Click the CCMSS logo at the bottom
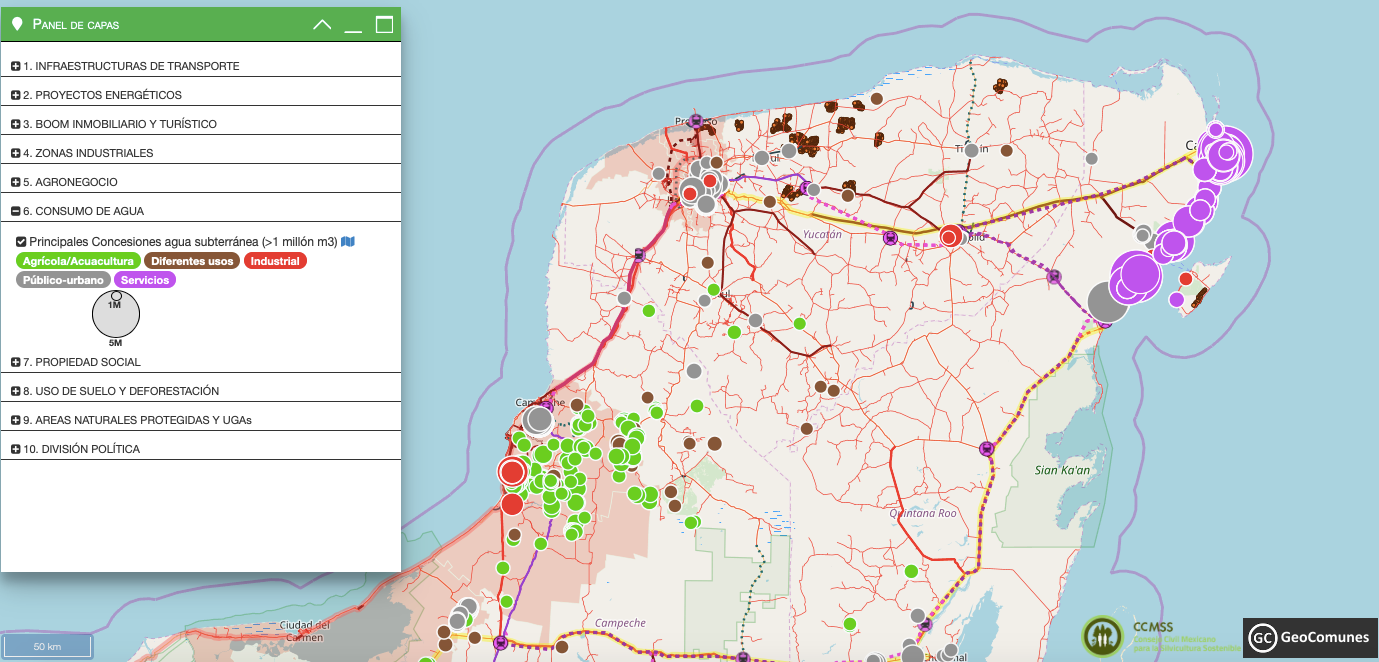Screen dimensions: 1379x662 (1101, 632)
